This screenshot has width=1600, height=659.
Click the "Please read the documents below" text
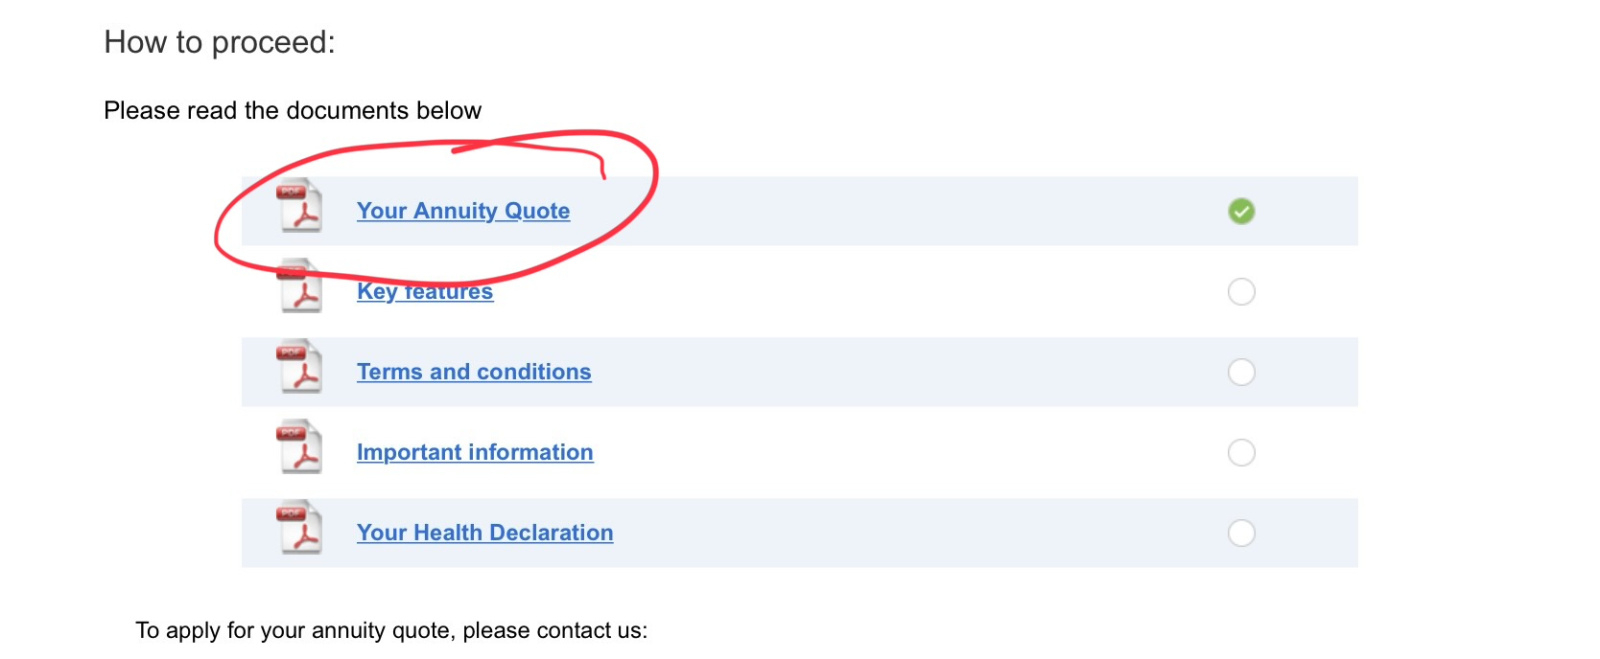coord(292,110)
